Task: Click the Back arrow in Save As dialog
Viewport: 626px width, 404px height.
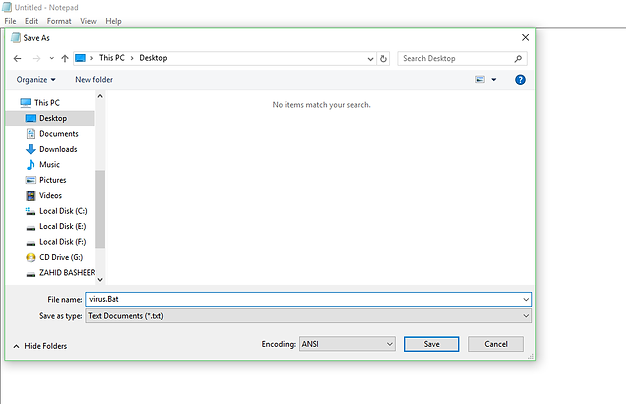Action: 17,59
